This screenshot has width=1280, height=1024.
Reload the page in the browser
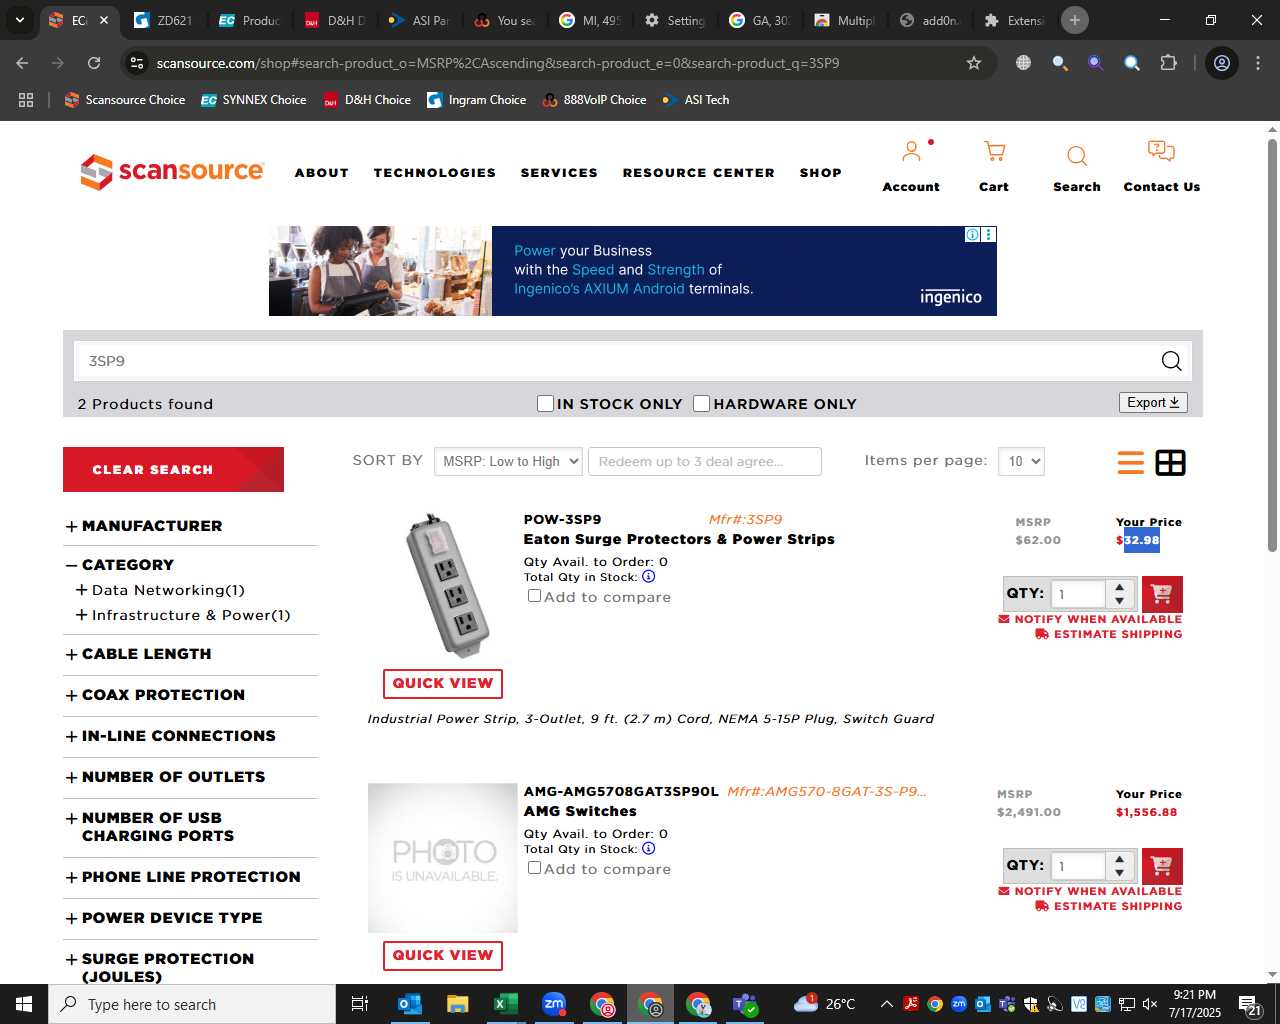(x=94, y=63)
